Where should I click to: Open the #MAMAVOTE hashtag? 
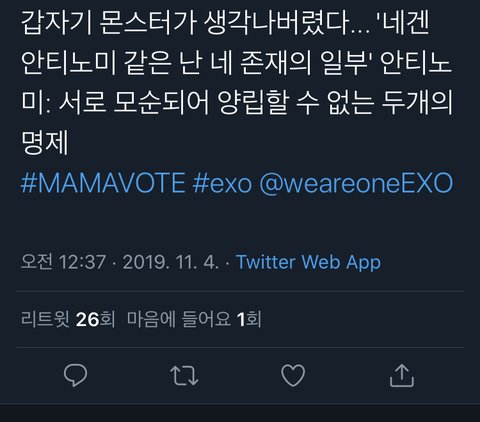(x=103, y=183)
